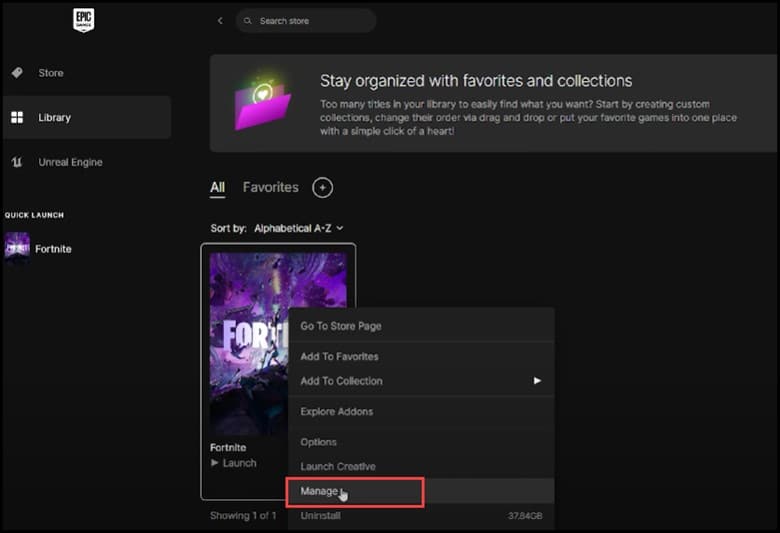
Task: Click the Fortnite title under cover
Action: tap(228, 447)
